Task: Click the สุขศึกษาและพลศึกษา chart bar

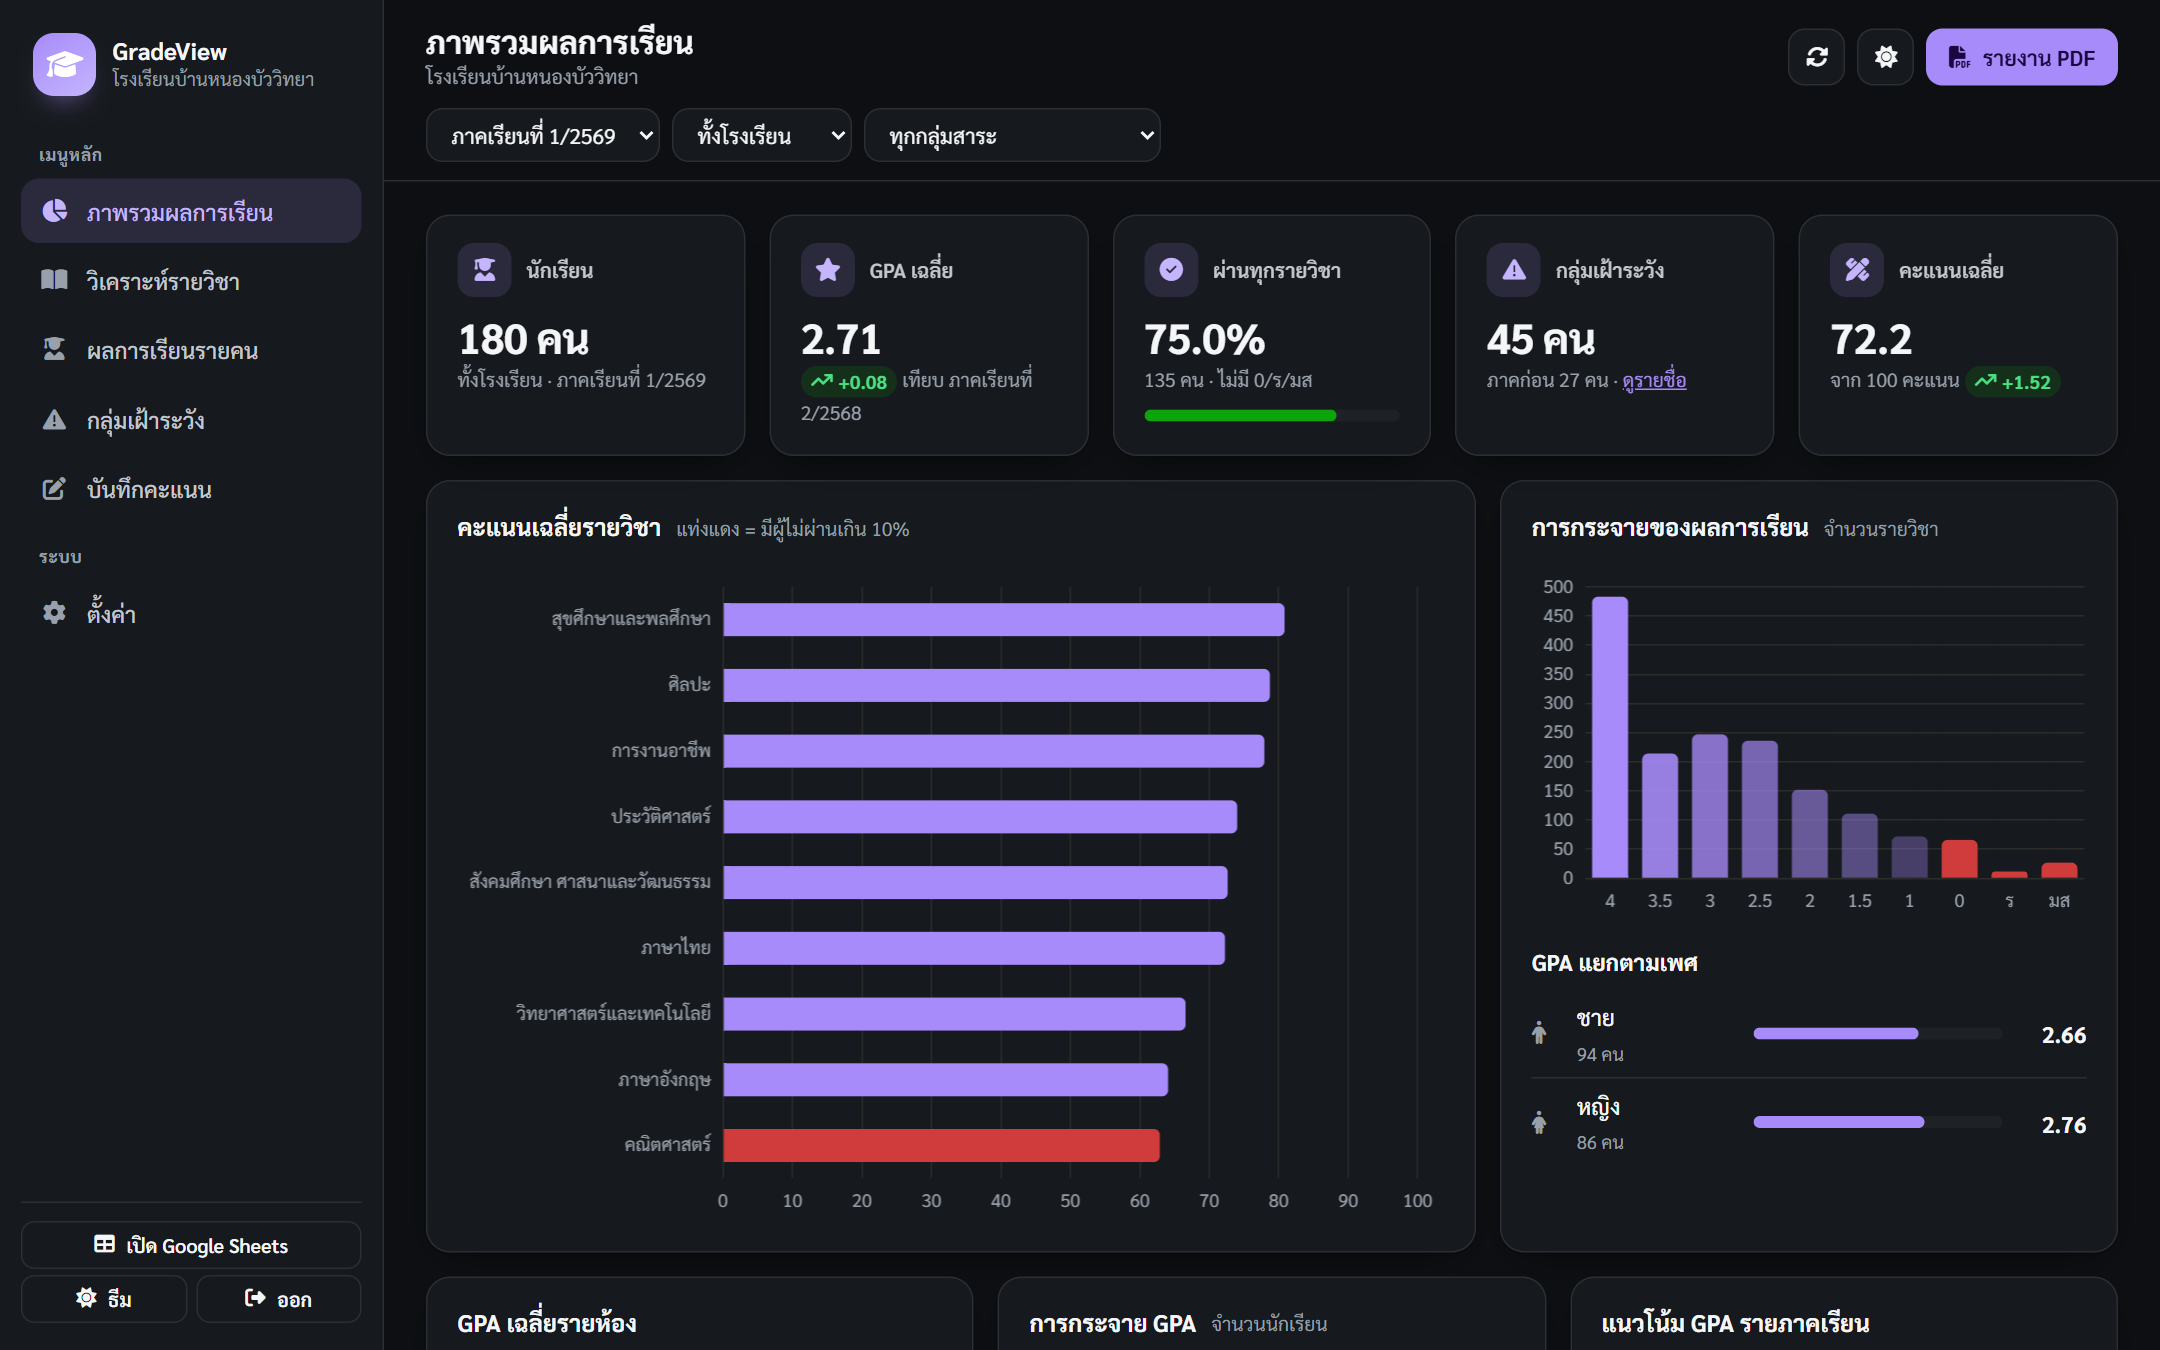Action: [1004, 620]
